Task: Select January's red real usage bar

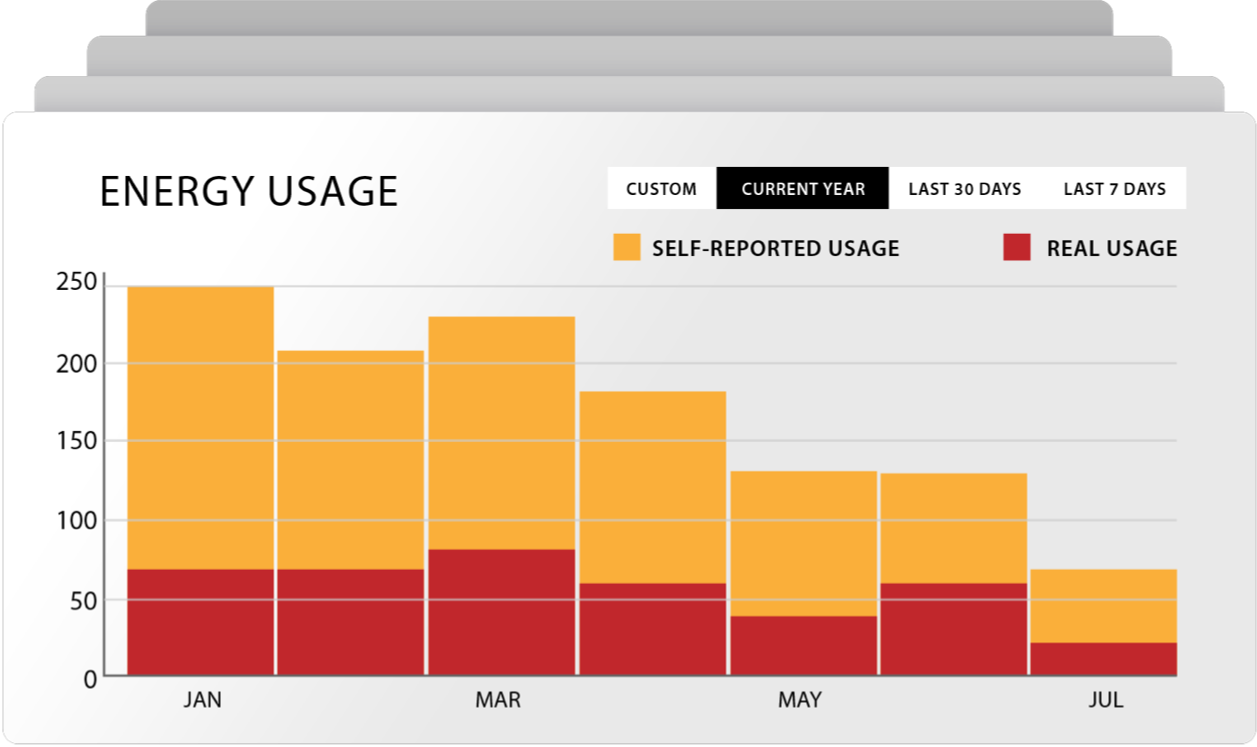Action: 201,622
